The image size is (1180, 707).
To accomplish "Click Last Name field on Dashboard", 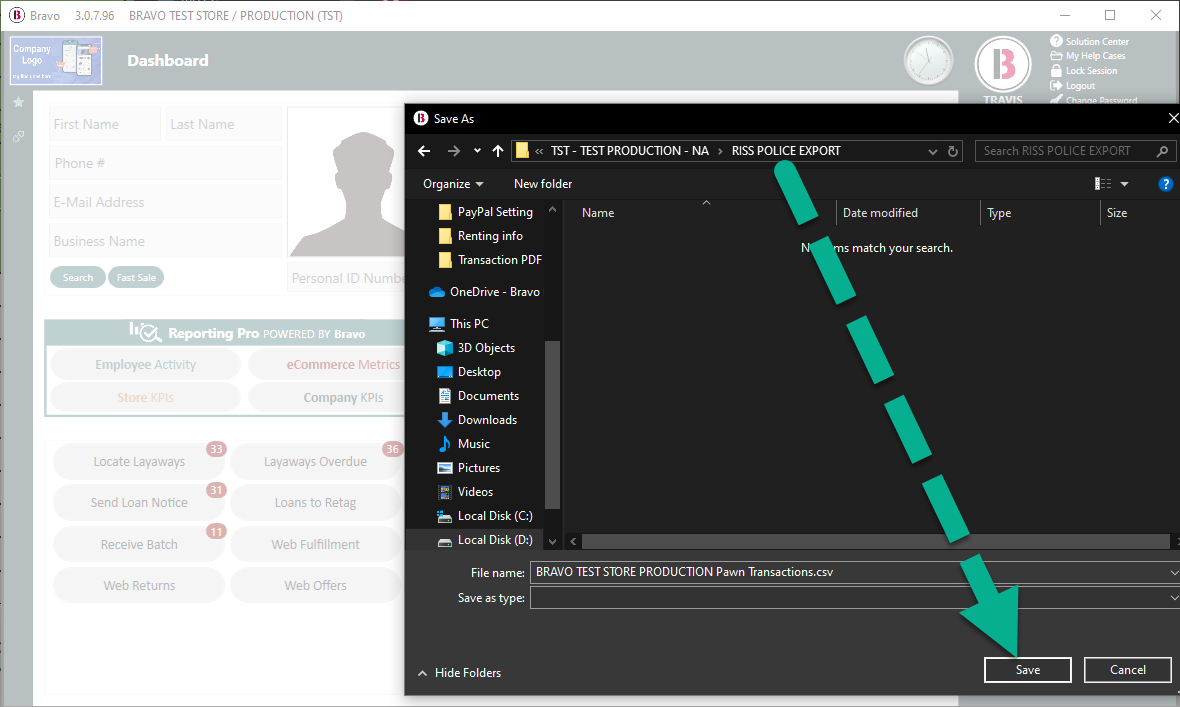I will (x=224, y=124).
